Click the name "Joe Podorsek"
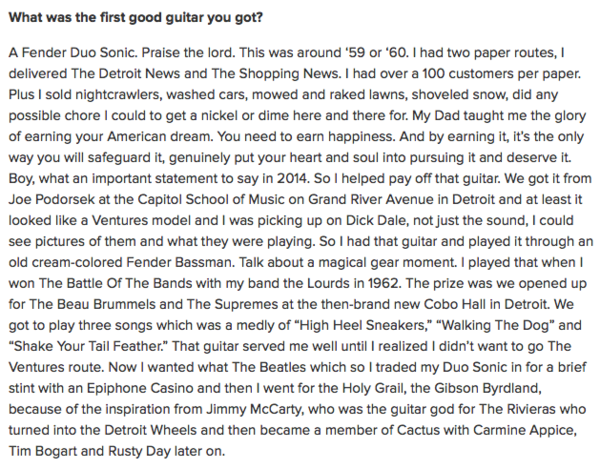600x469 pixels. tap(52, 200)
